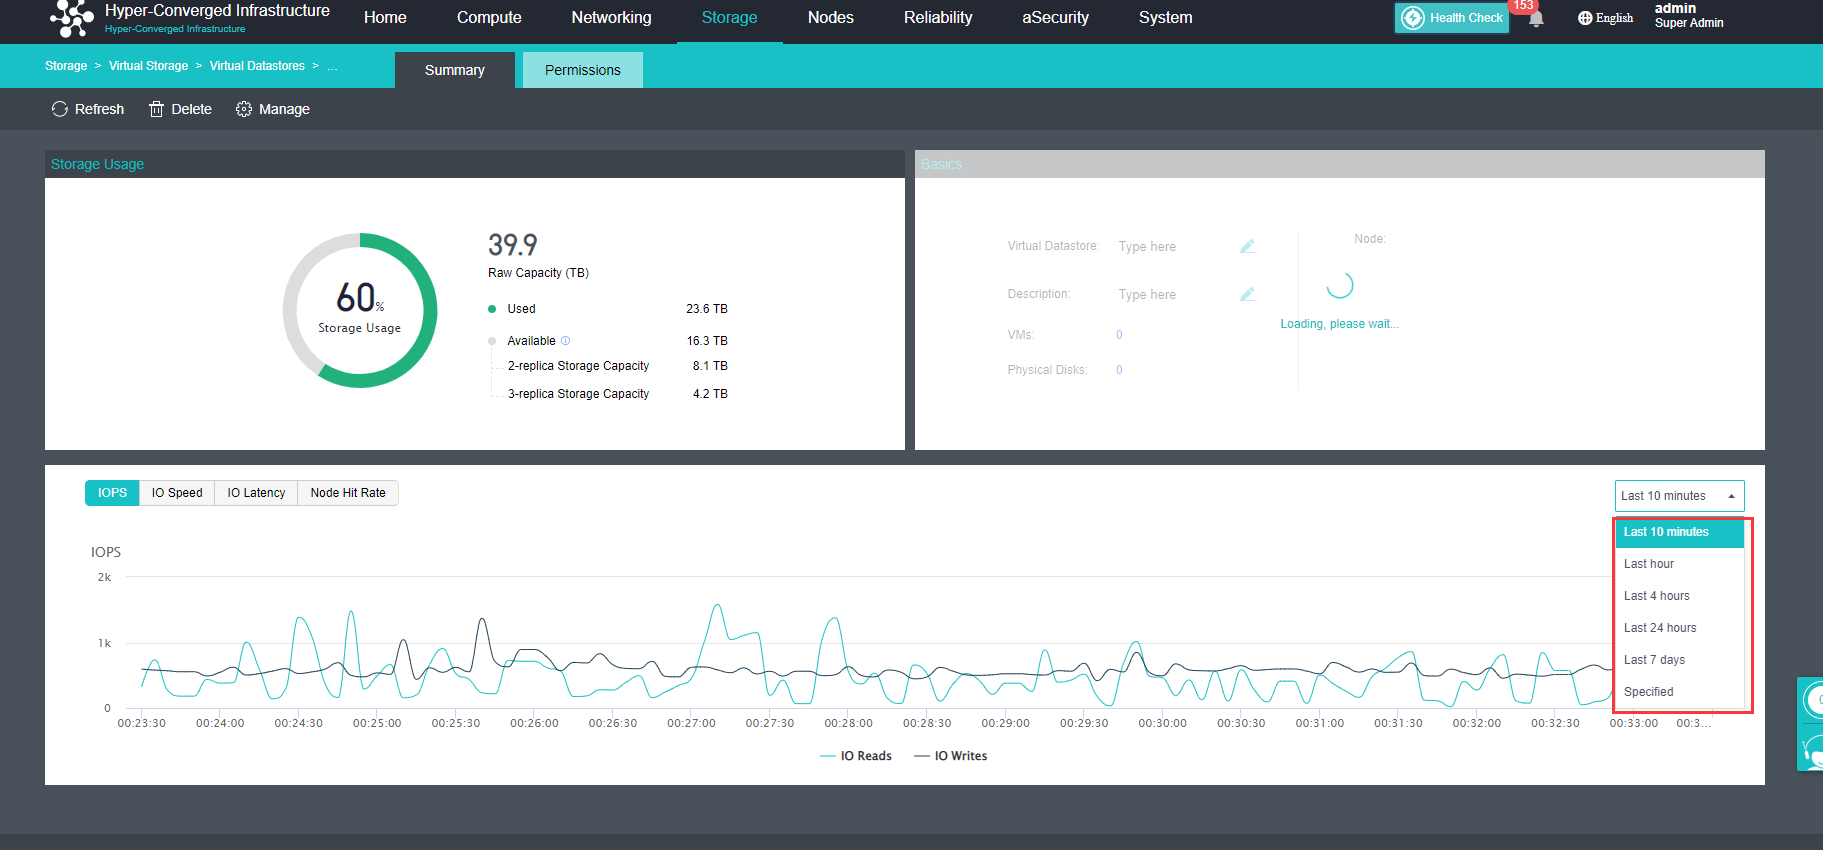Switch chart to IO Latency

[256, 493]
